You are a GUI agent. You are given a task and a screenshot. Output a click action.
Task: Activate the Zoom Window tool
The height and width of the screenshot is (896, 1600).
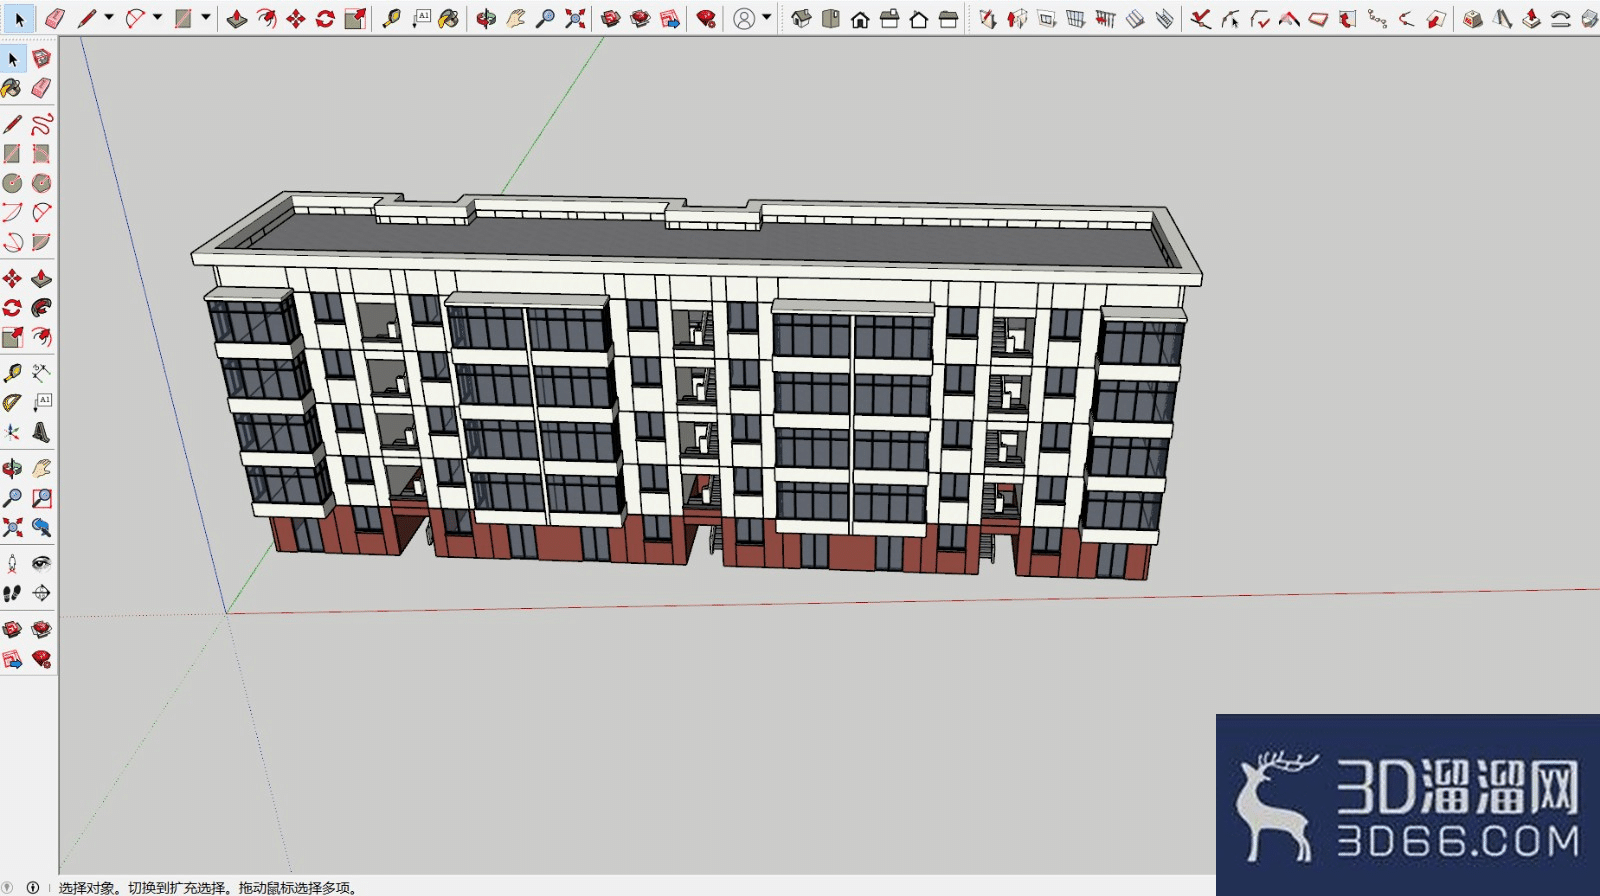41,497
